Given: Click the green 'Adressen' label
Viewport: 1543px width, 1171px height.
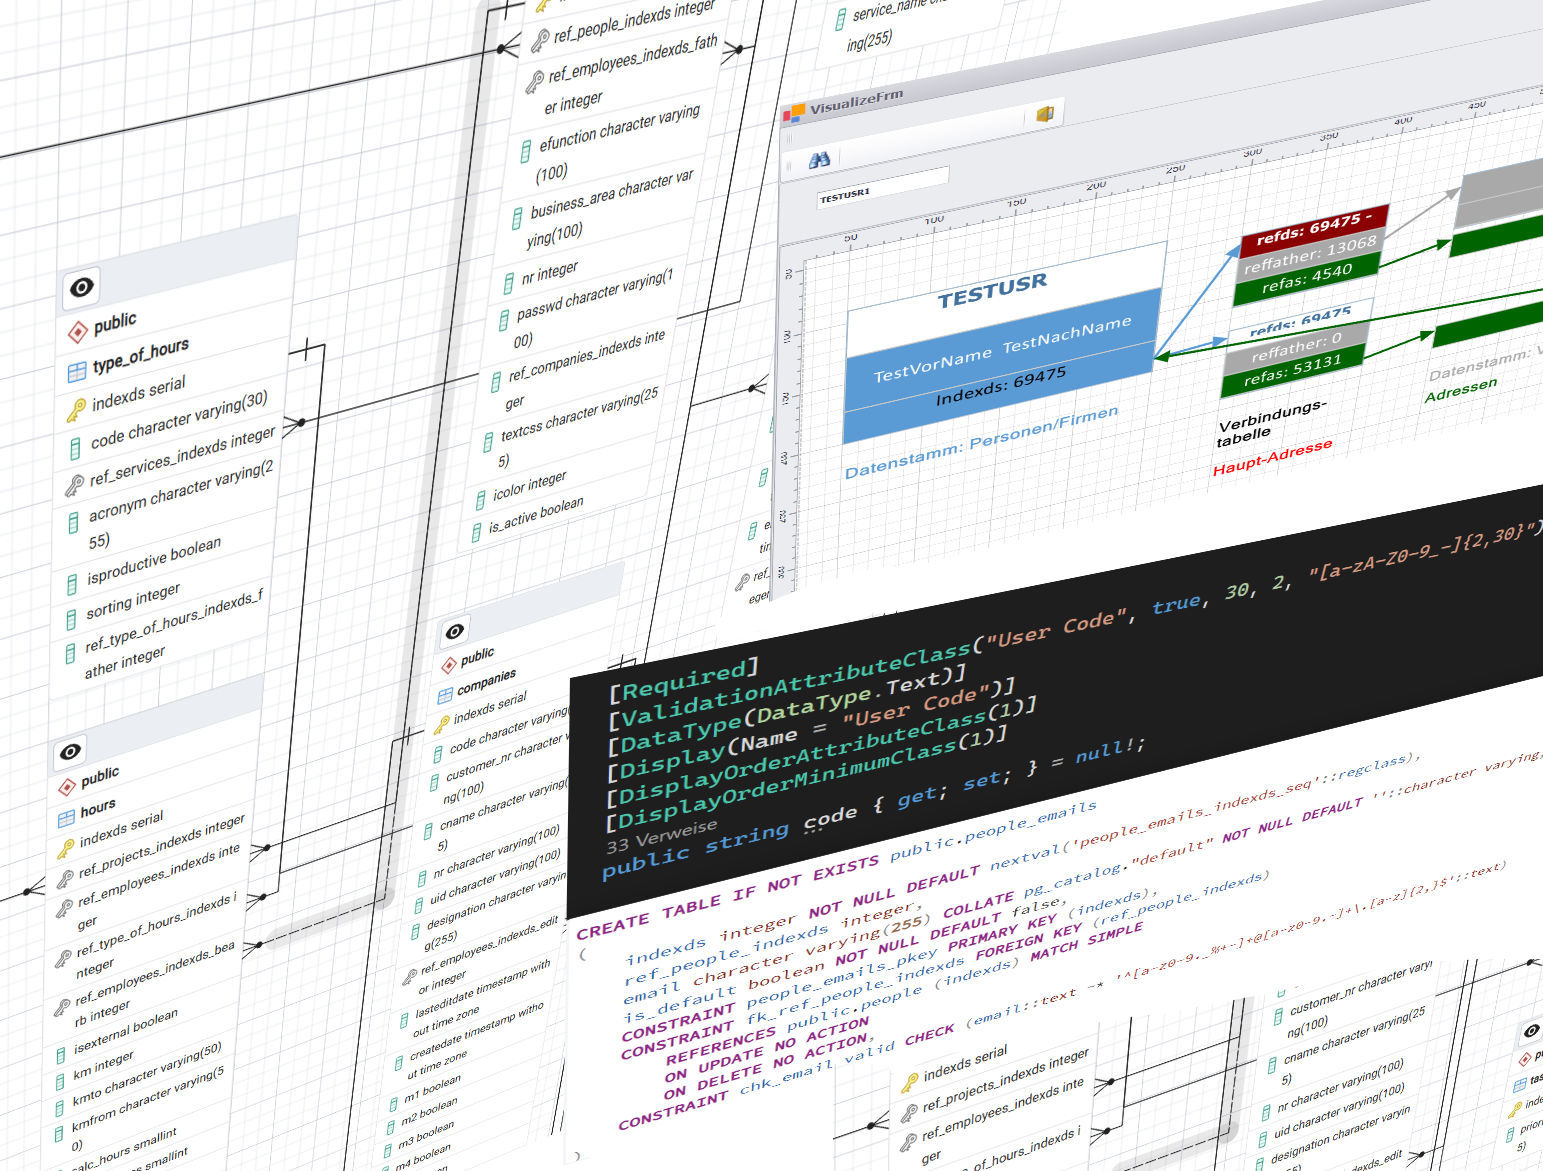Looking at the screenshot, I should (1461, 389).
